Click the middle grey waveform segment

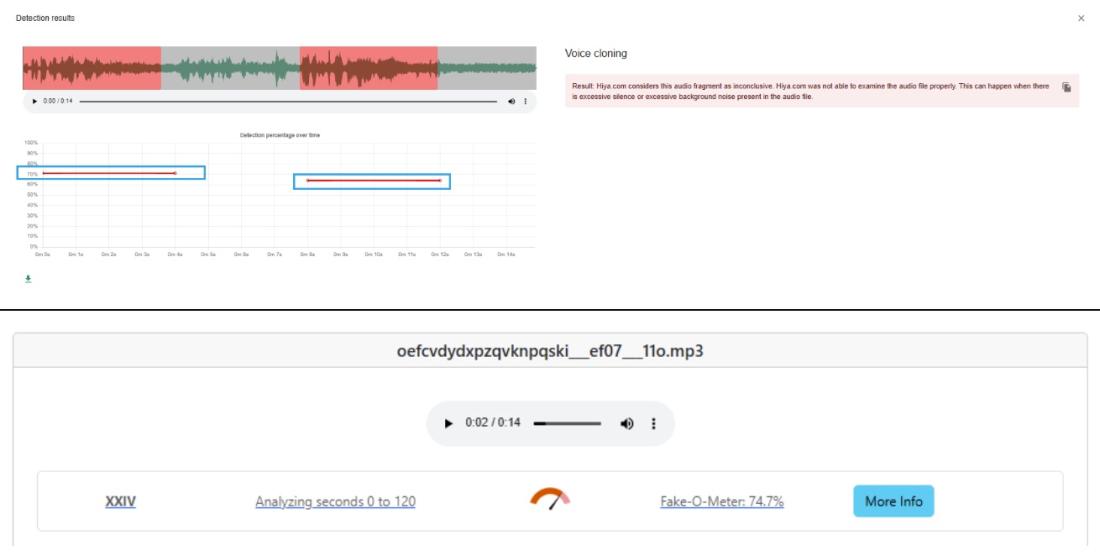pyautogui.click(x=230, y=67)
